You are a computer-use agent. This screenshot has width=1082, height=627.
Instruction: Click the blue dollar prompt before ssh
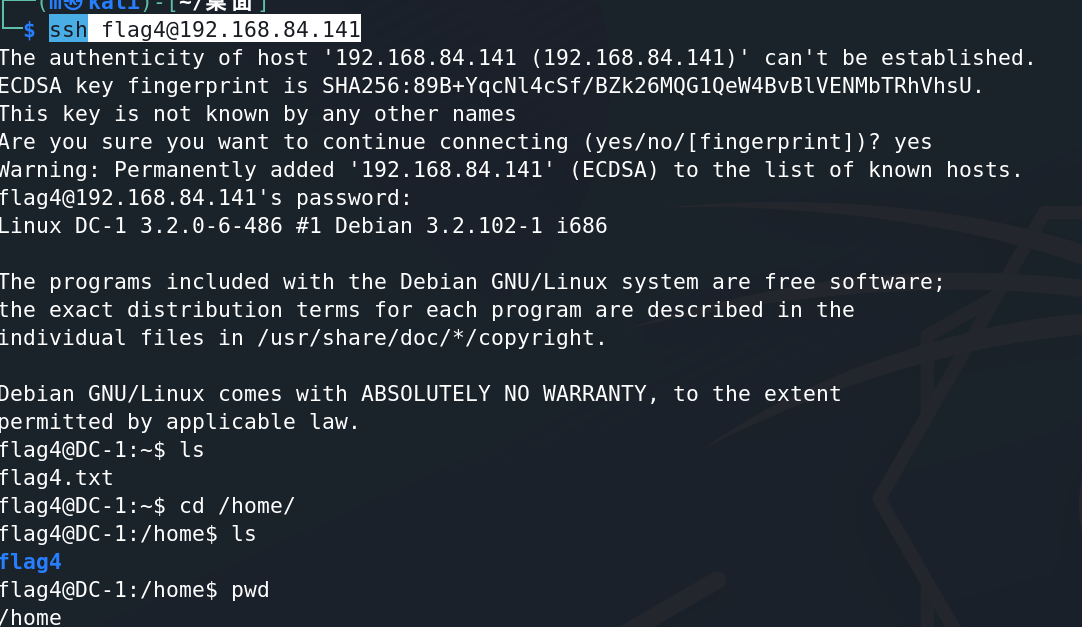point(29,30)
